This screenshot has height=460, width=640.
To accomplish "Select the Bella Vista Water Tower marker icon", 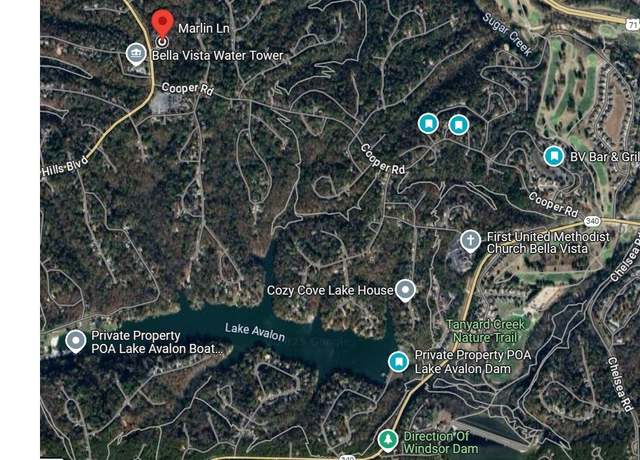I will (x=136, y=54).
